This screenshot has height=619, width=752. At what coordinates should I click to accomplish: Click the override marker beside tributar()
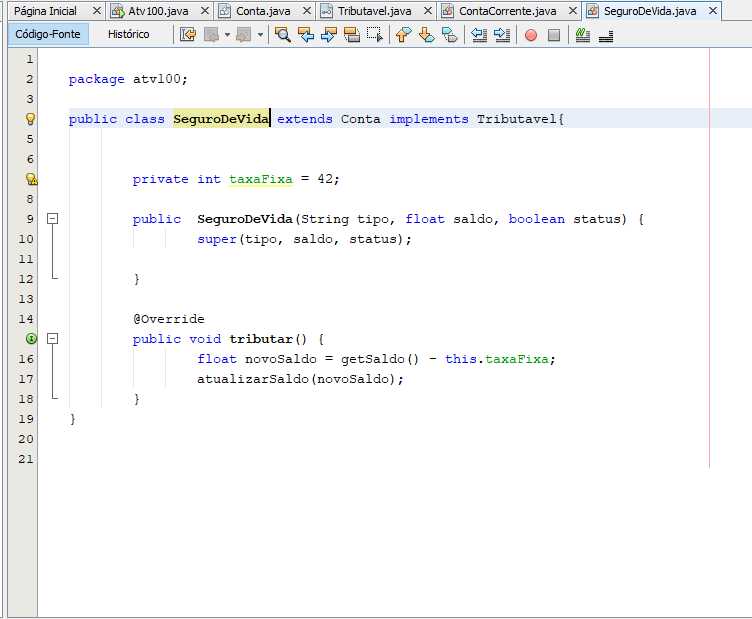[31, 339]
